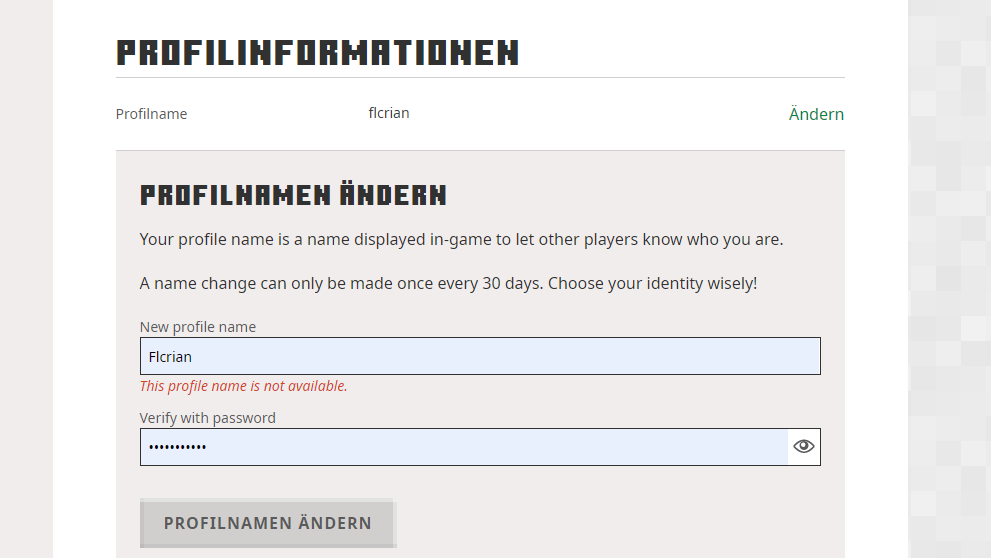Click the "once every 30 days" notice sentence

(x=340, y=283)
